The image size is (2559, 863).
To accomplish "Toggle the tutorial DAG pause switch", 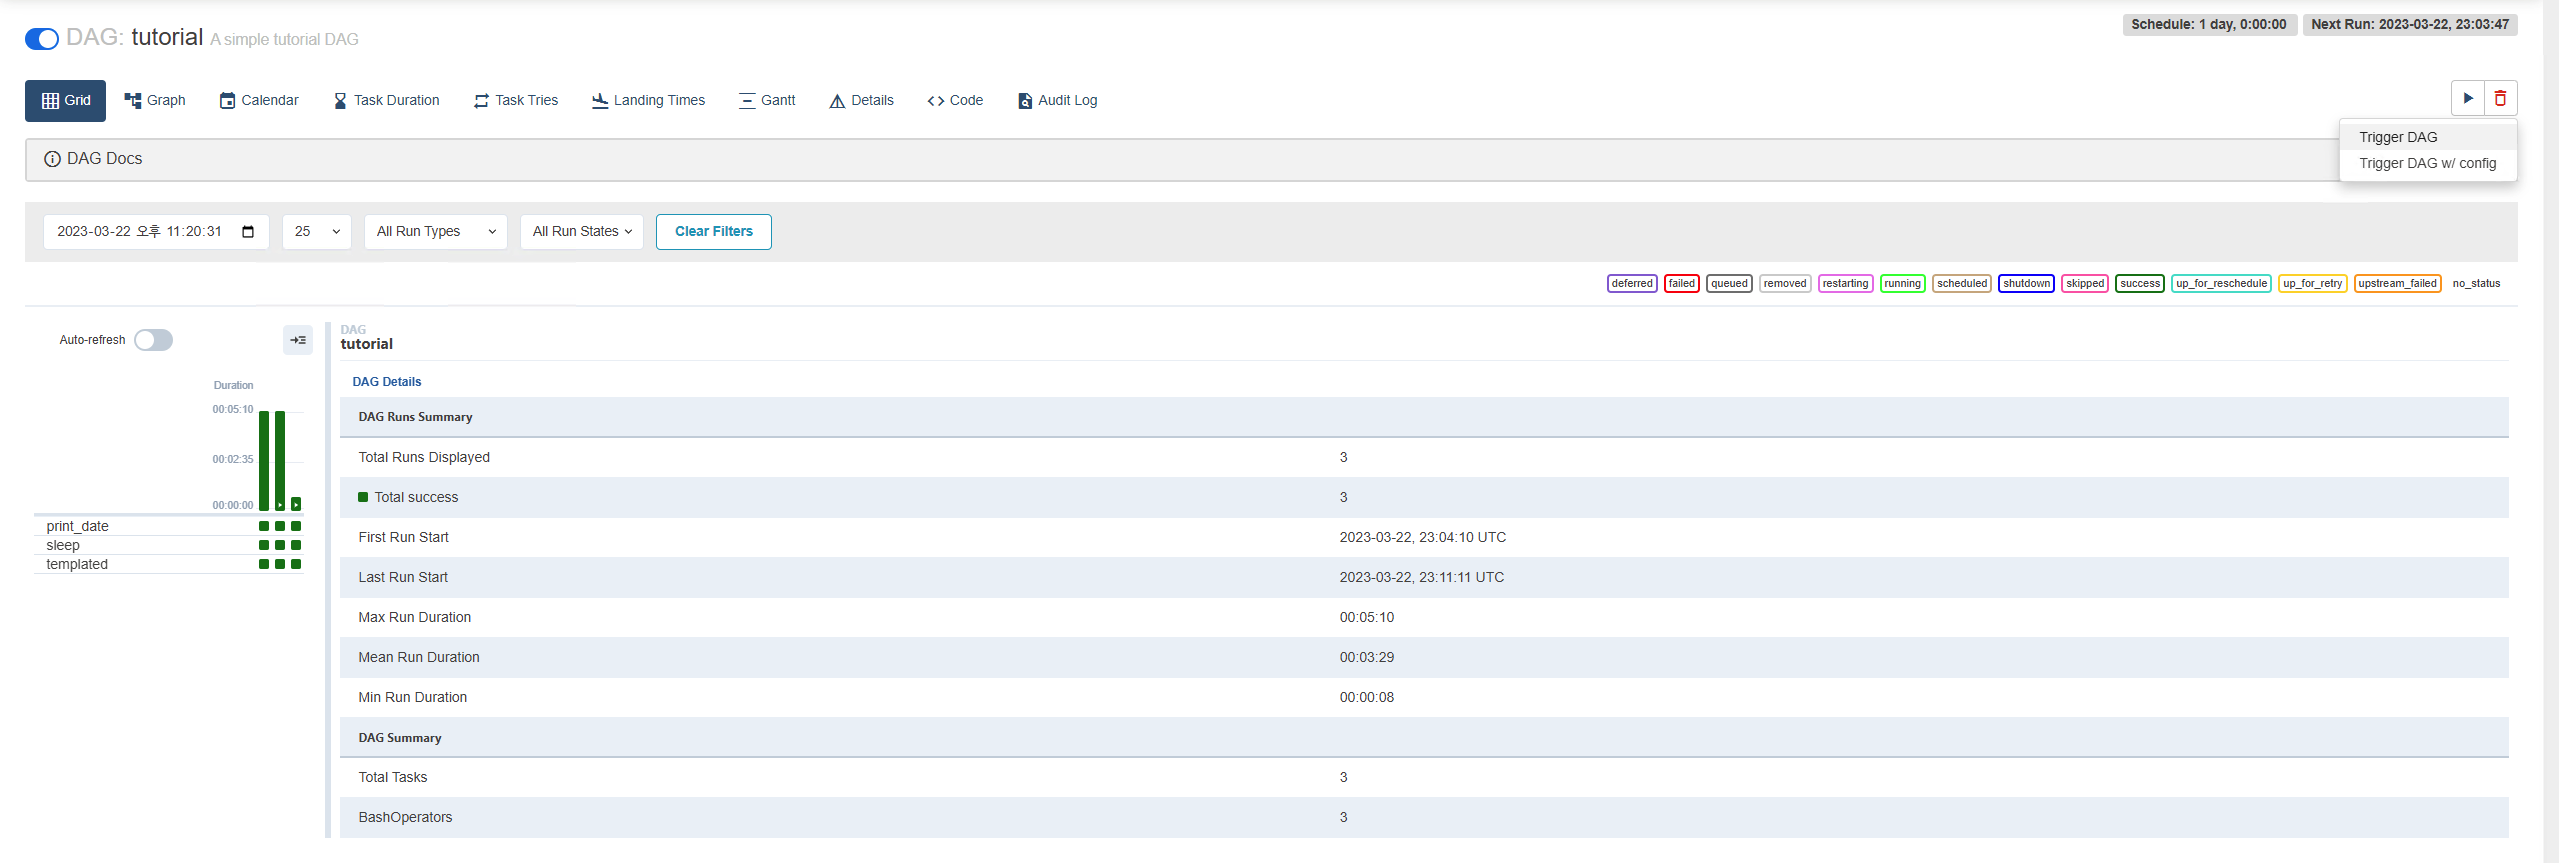I will coord(42,39).
